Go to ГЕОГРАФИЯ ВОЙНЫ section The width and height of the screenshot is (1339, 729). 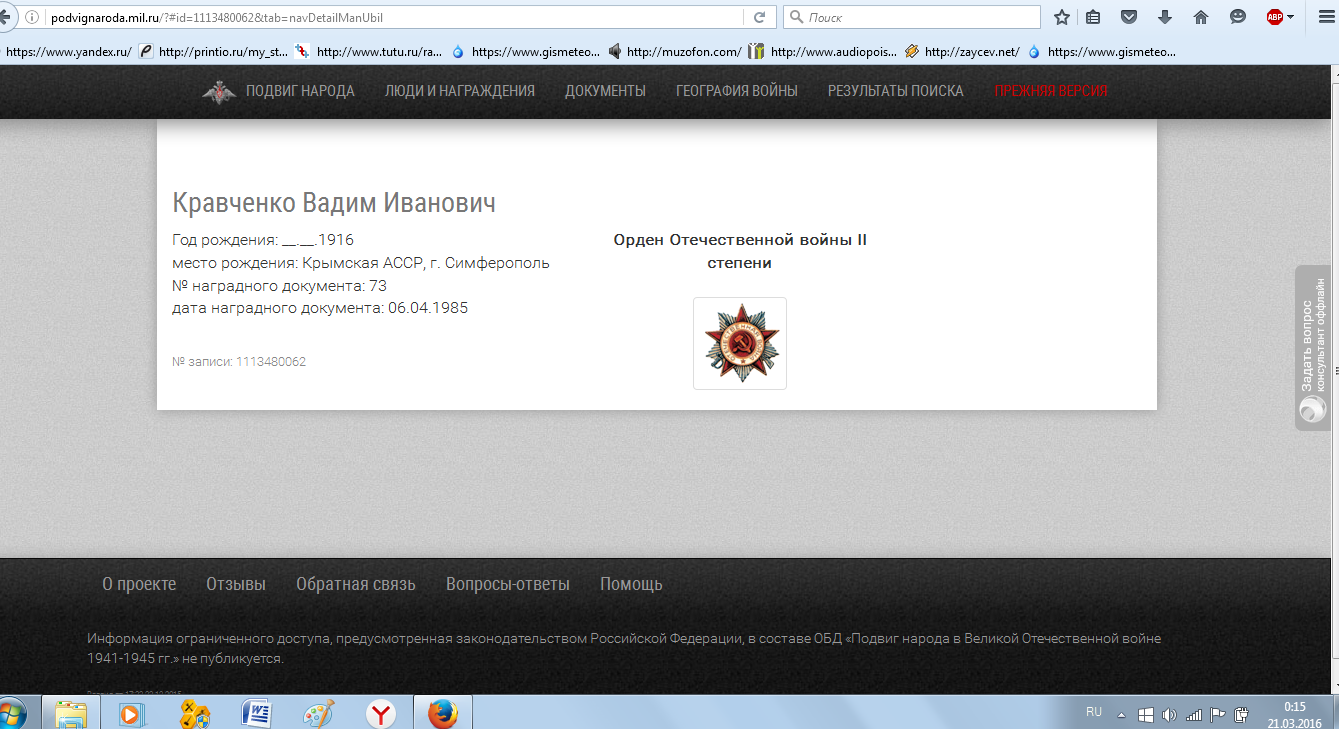pyautogui.click(x=736, y=91)
